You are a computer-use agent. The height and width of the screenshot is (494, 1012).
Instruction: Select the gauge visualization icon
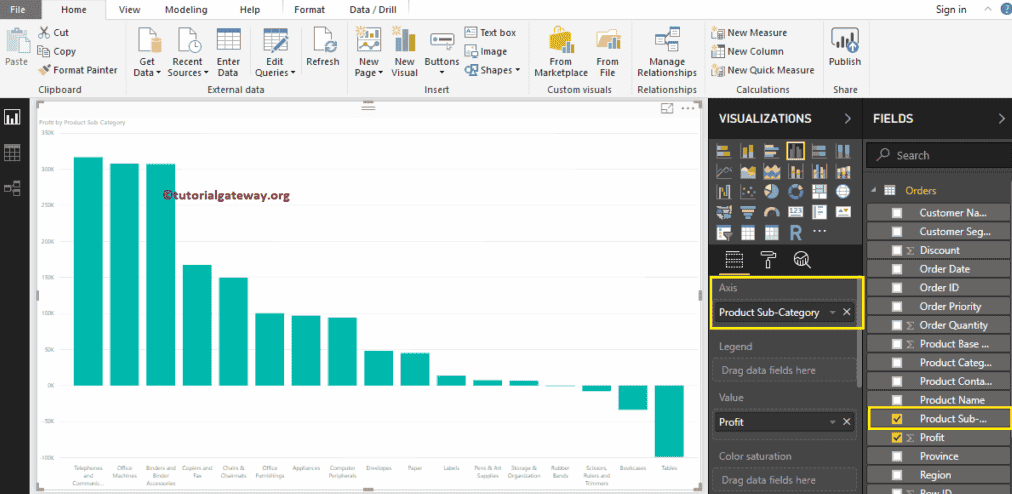coord(771,212)
